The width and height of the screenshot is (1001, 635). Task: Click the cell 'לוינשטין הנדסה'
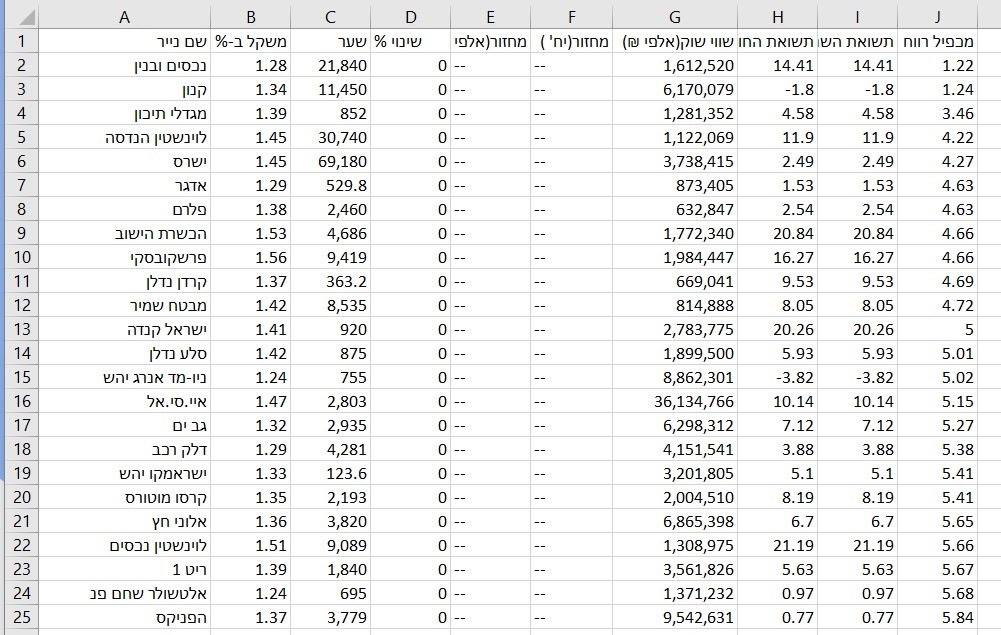pos(124,137)
